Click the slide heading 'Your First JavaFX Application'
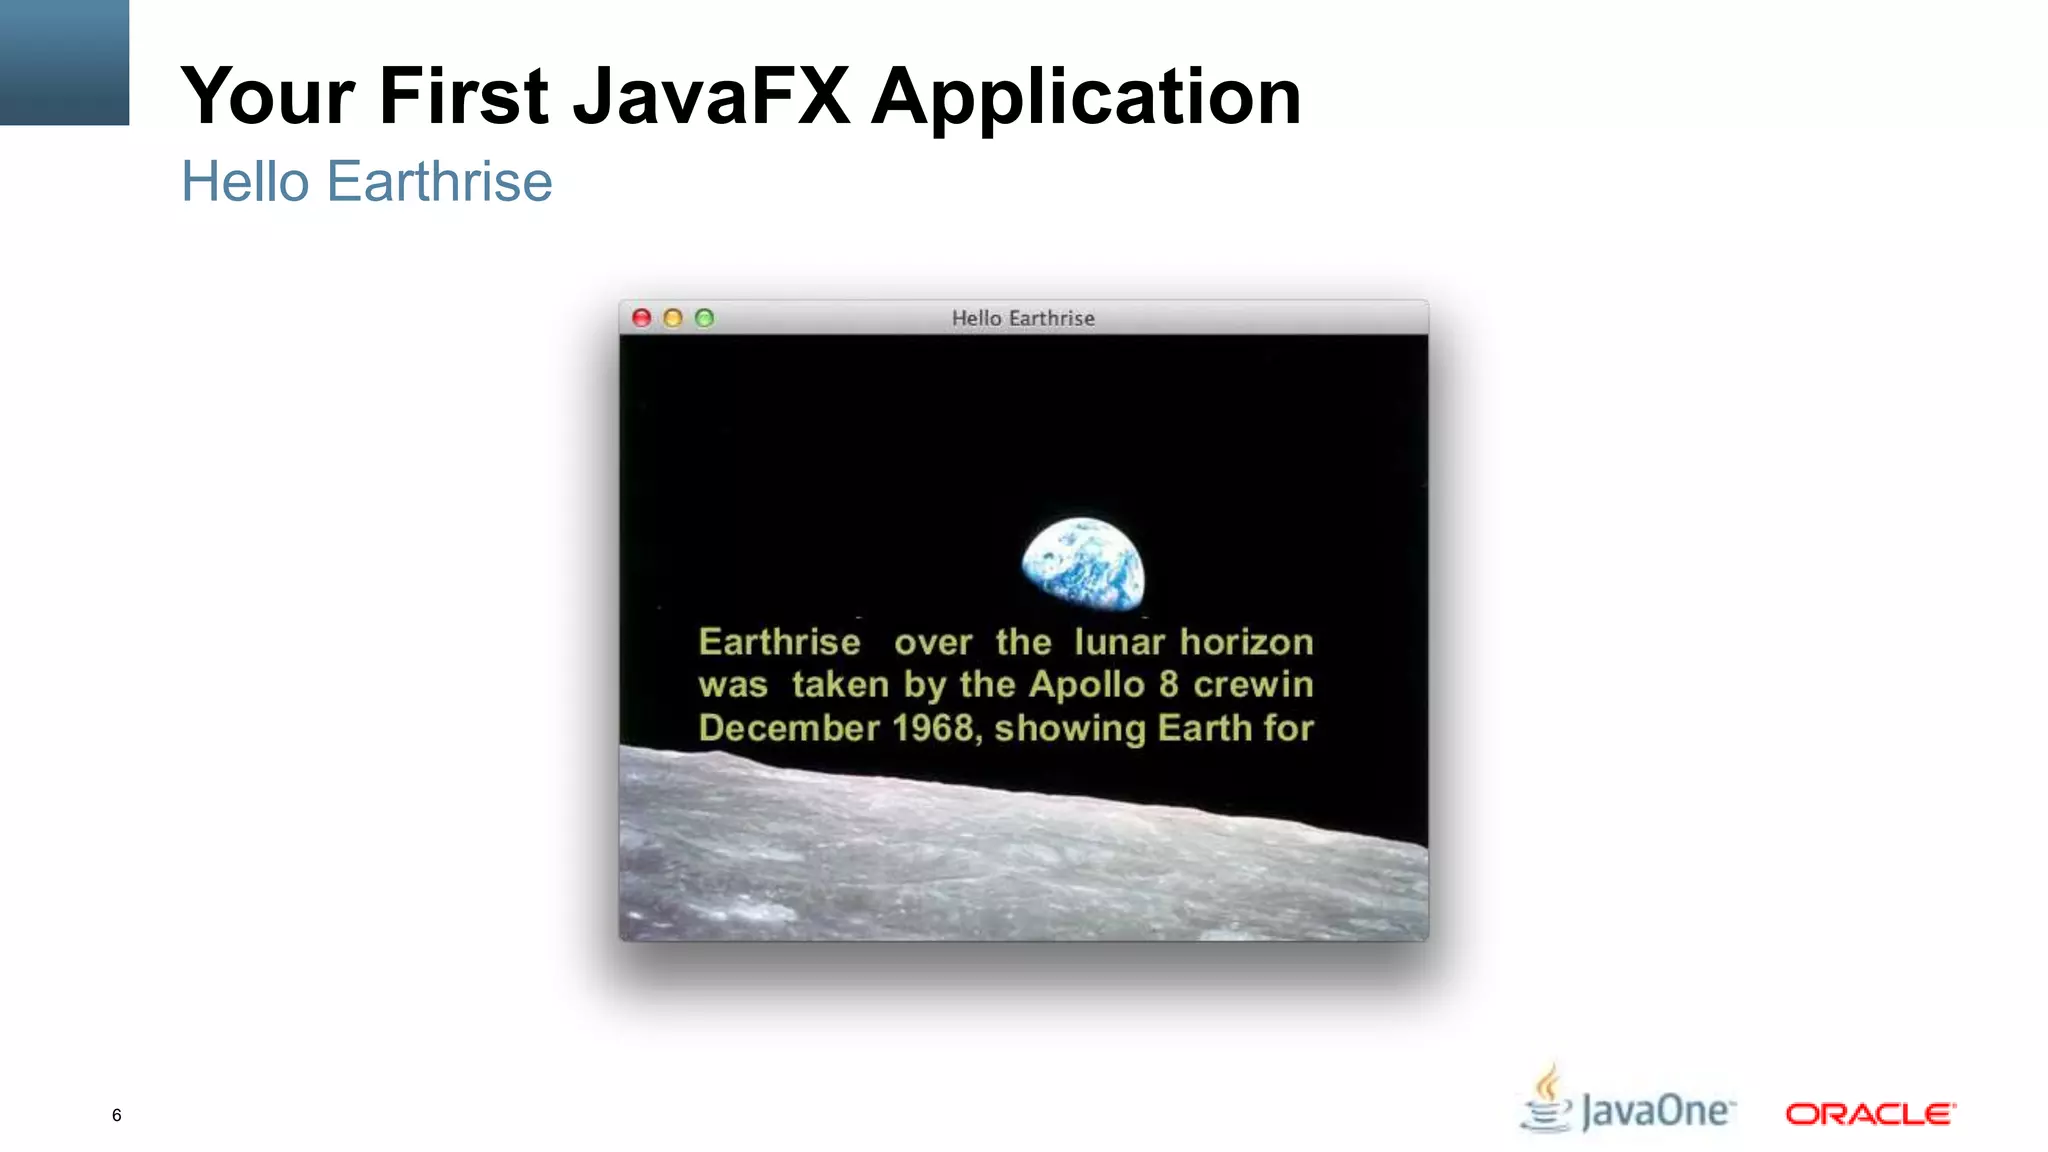 (x=741, y=96)
